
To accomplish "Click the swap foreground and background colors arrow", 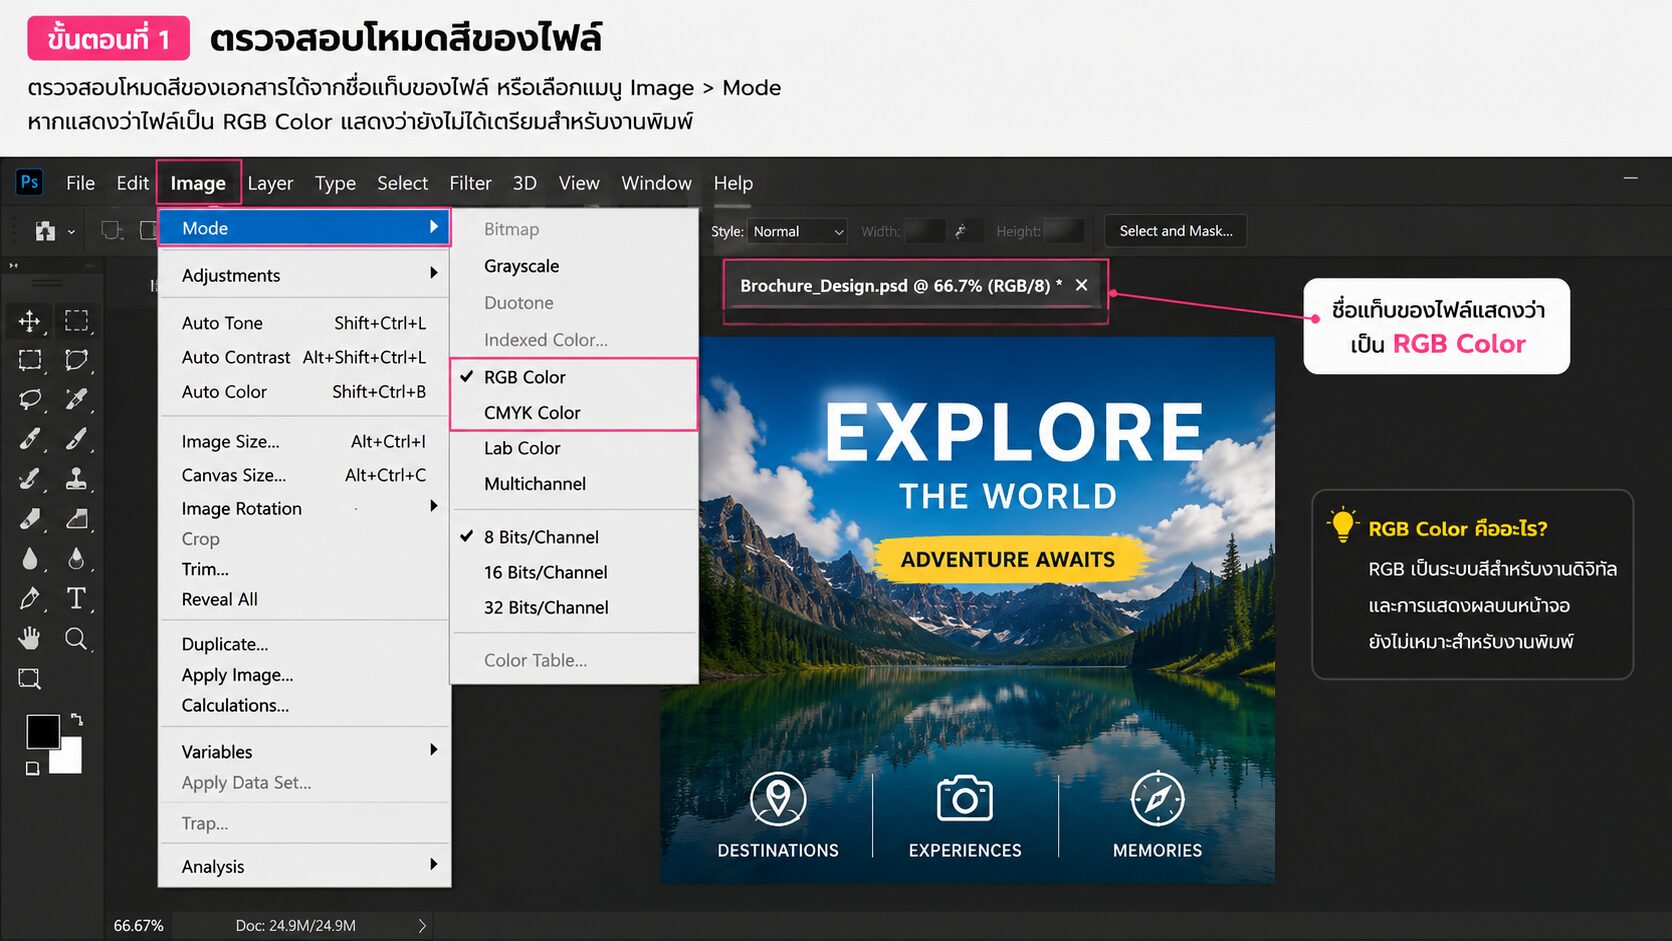I will tap(77, 719).
